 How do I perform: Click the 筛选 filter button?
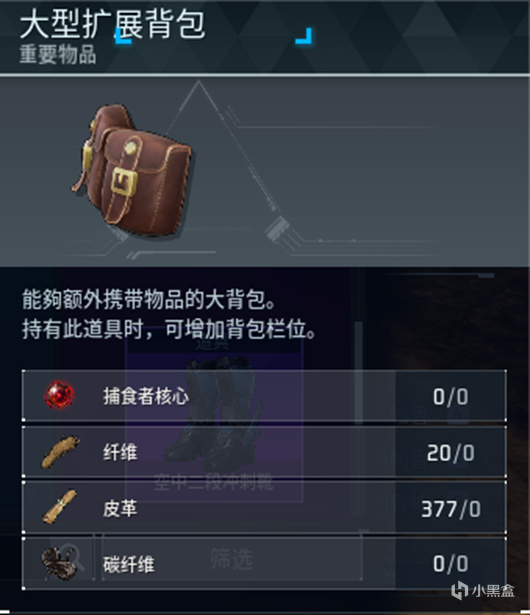coord(231,557)
